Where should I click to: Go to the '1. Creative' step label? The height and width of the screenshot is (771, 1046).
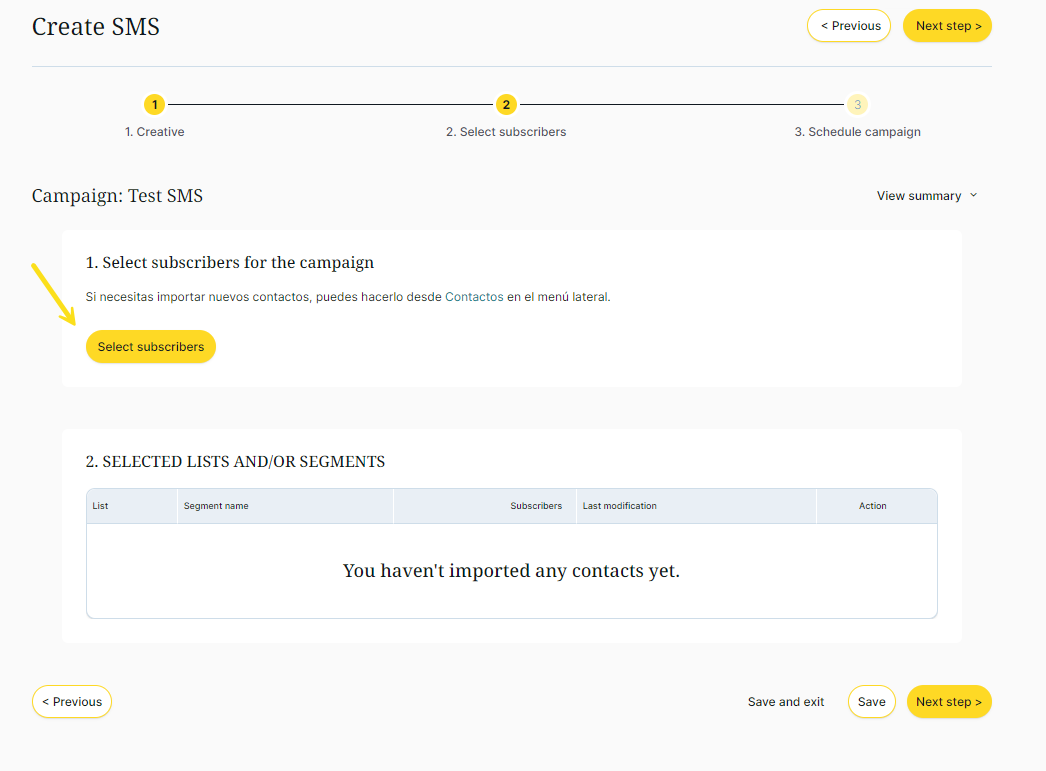pyautogui.click(x=154, y=132)
